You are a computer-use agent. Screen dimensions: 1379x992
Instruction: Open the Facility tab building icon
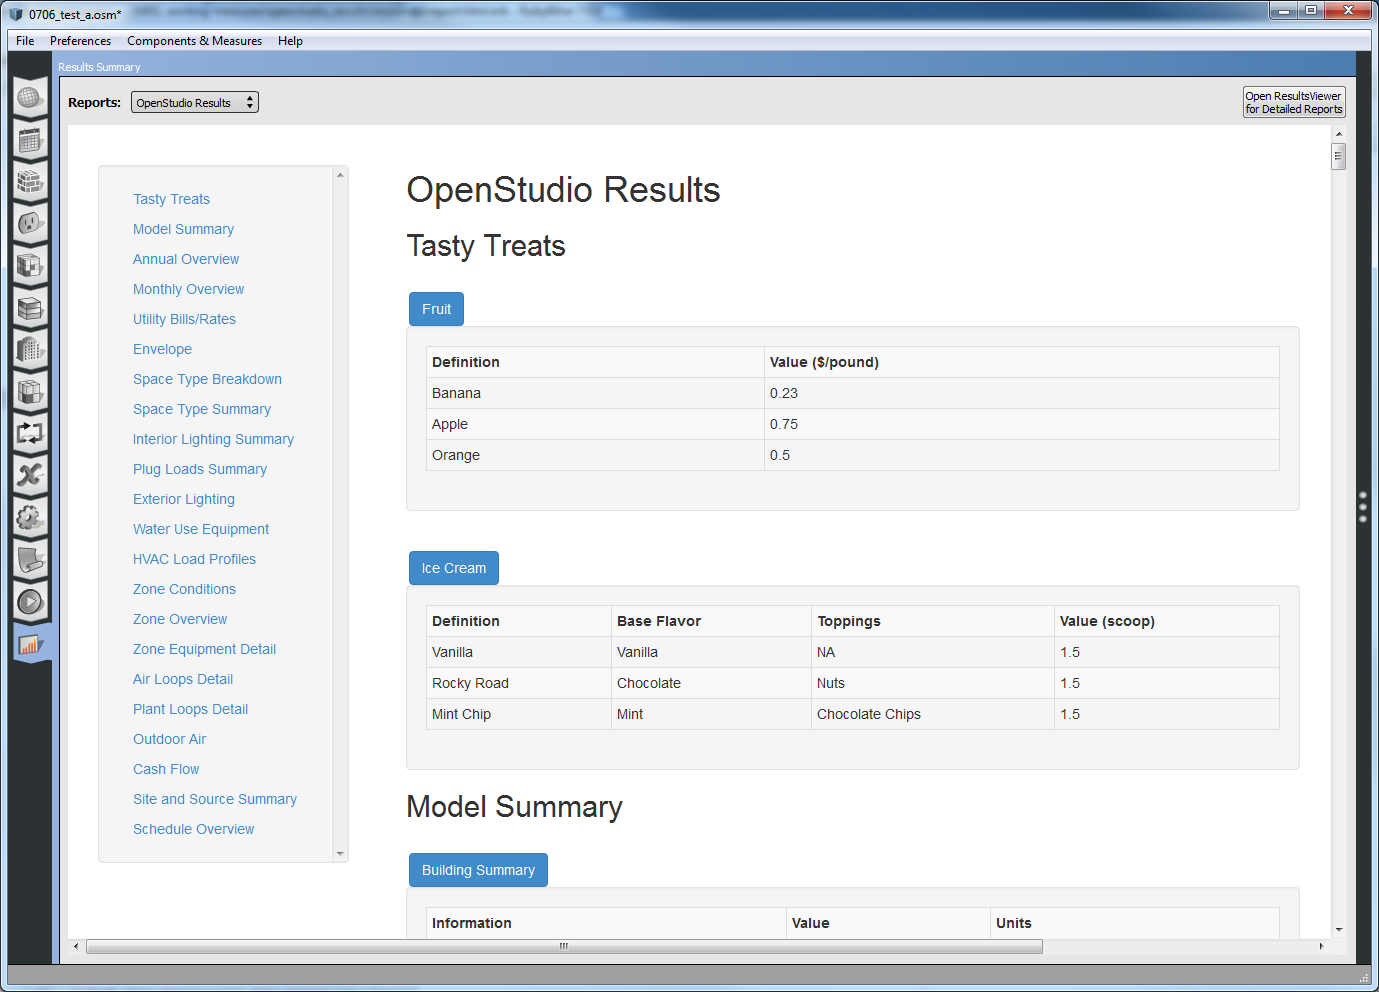coord(30,350)
